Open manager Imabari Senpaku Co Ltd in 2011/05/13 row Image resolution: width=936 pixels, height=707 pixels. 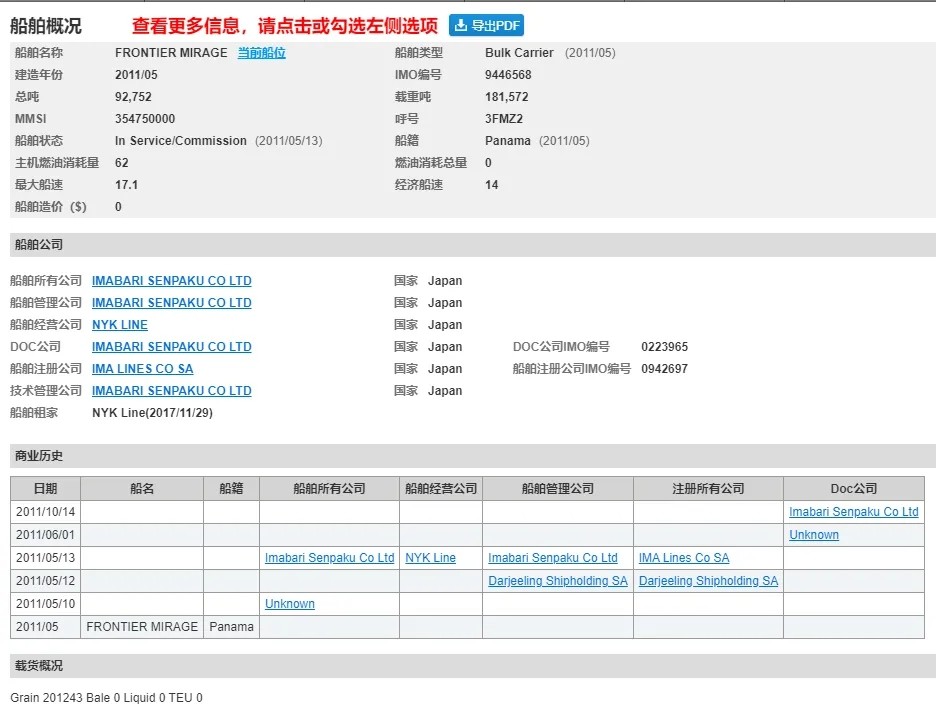pos(553,558)
